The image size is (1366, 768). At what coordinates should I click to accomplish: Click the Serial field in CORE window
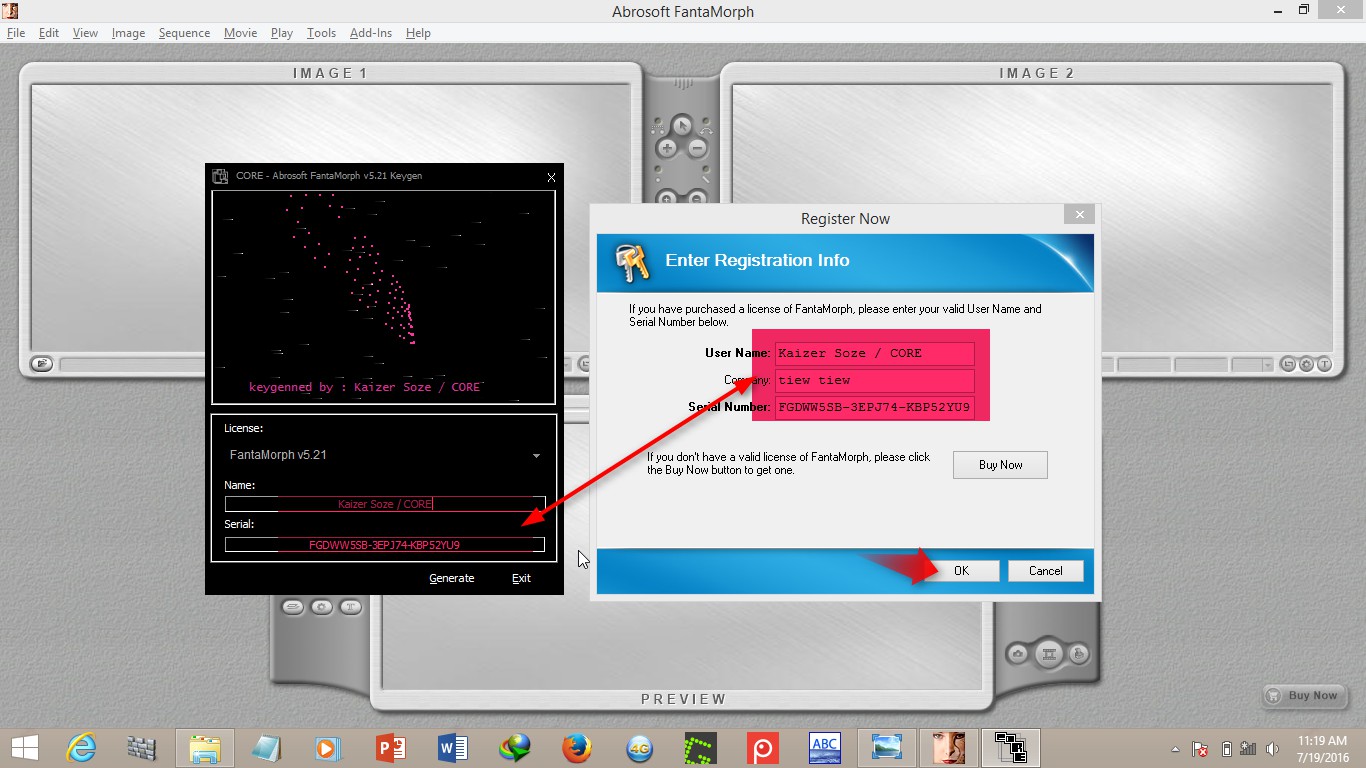point(385,545)
